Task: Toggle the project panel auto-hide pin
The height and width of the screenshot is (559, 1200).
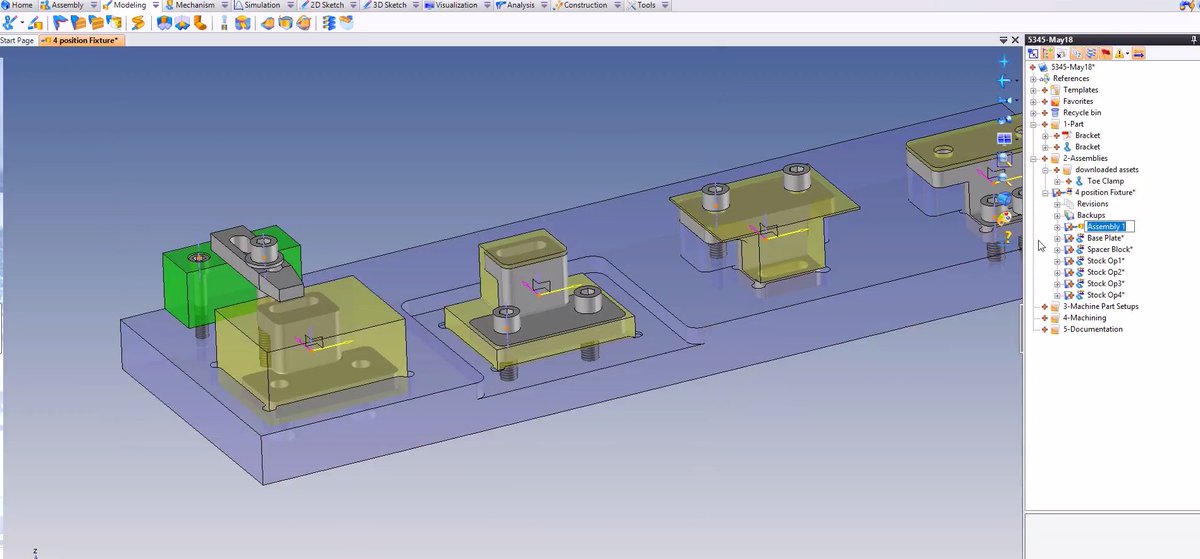Action: pyautogui.click(x=1194, y=40)
